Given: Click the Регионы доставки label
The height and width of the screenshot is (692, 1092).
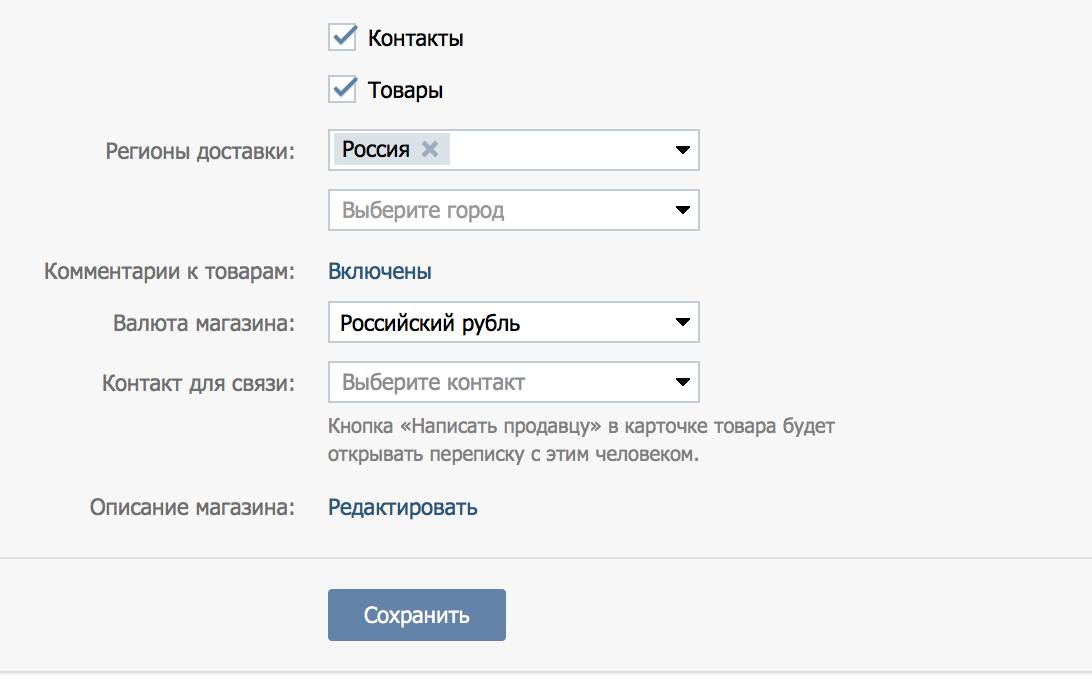Looking at the screenshot, I should tap(200, 151).
